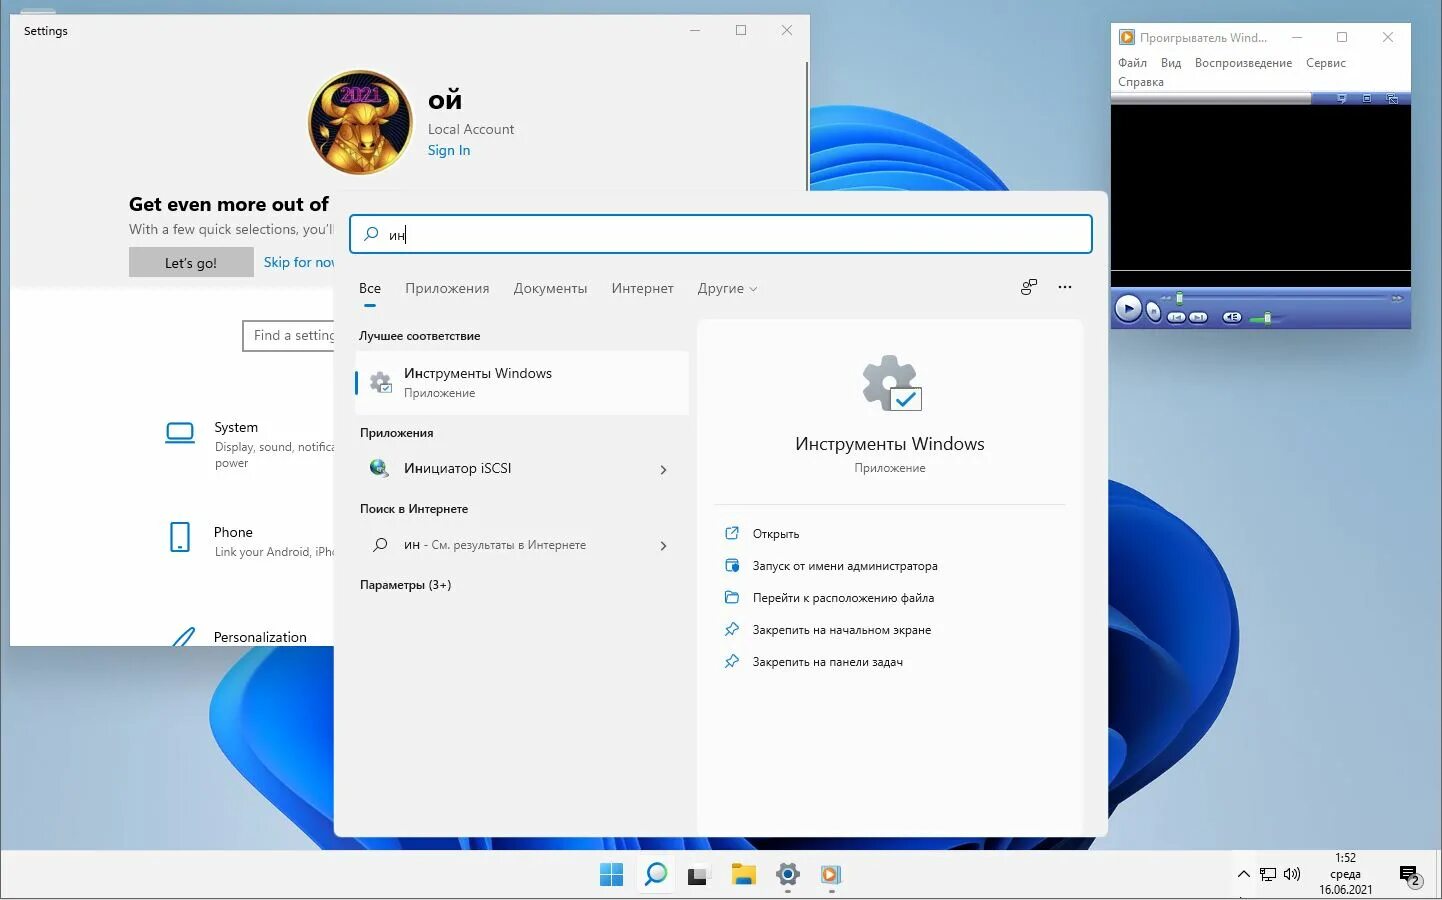Open the Файл menu in media player
Image resolution: width=1442 pixels, height=900 pixels.
[x=1132, y=63]
